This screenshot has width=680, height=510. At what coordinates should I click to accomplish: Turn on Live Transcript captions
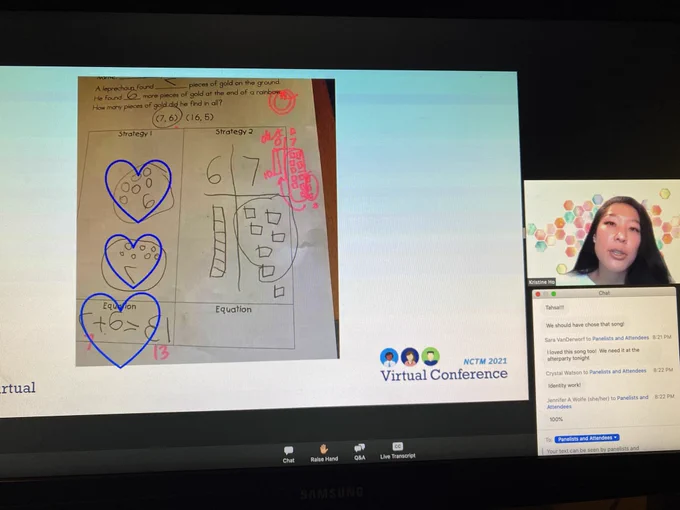(x=398, y=451)
